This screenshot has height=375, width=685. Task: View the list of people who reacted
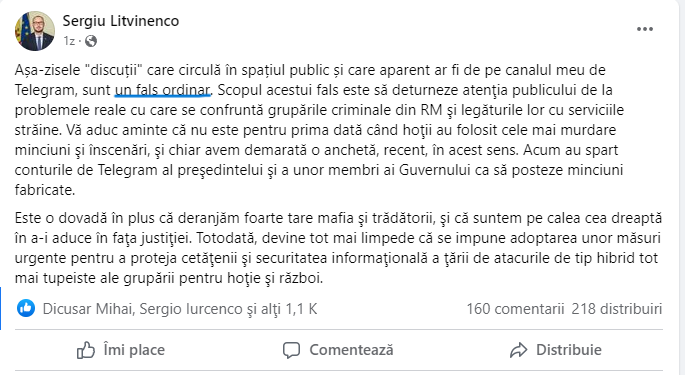click(x=180, y=309)
